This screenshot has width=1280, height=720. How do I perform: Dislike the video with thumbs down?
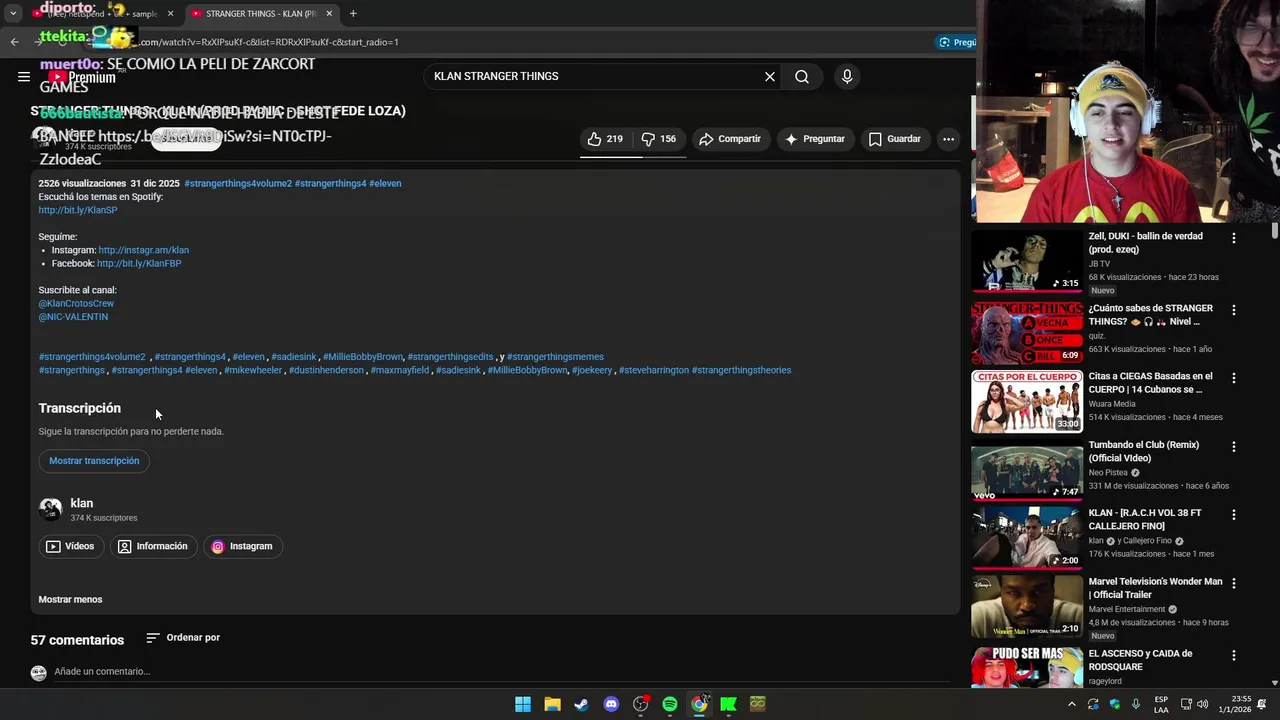click(660, 139)
